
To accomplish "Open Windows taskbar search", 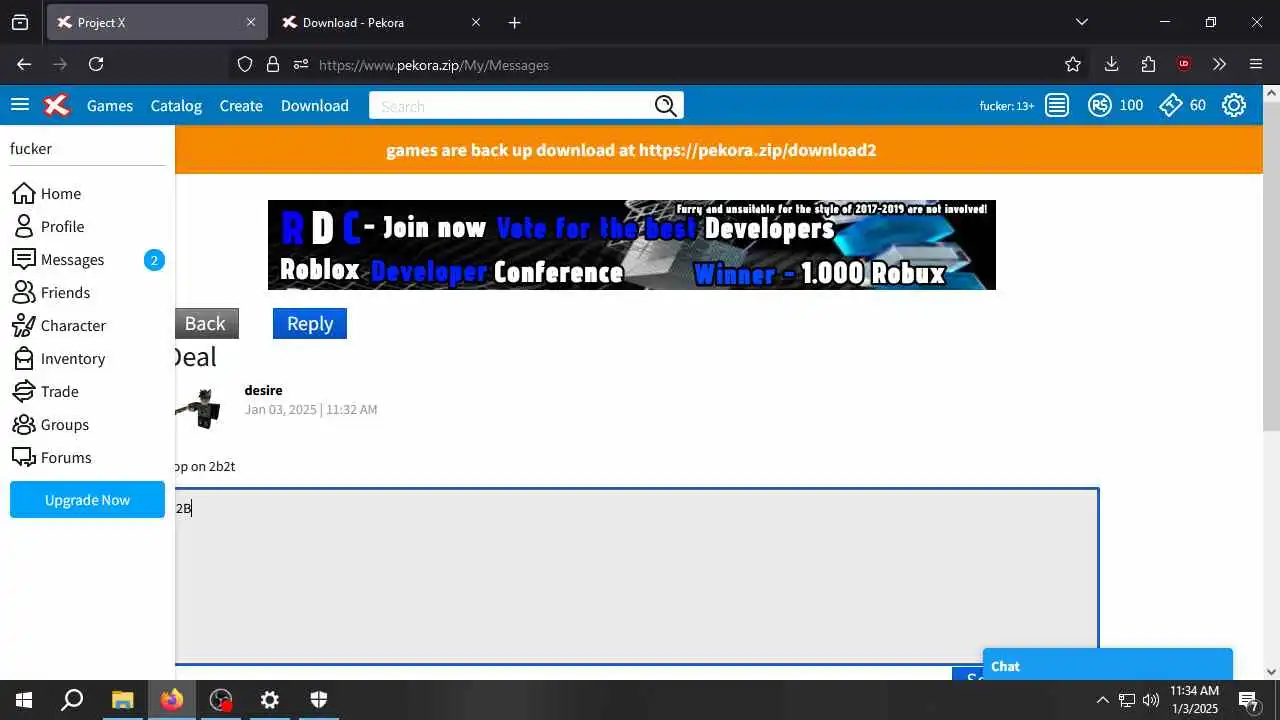I will (72, 700).
